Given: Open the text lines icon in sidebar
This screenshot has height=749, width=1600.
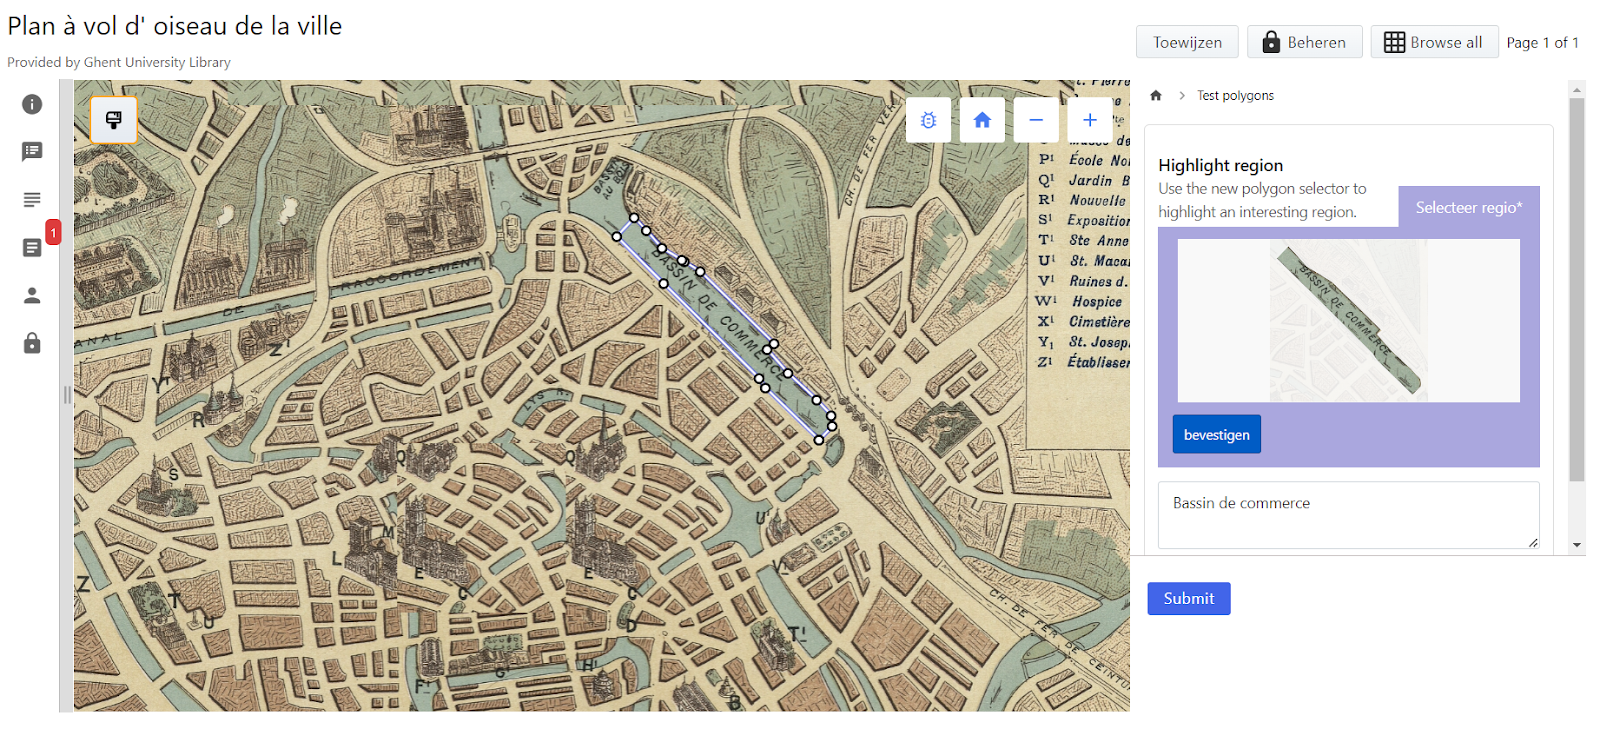Looking at the screenshot, I should (x=32, y=200).
